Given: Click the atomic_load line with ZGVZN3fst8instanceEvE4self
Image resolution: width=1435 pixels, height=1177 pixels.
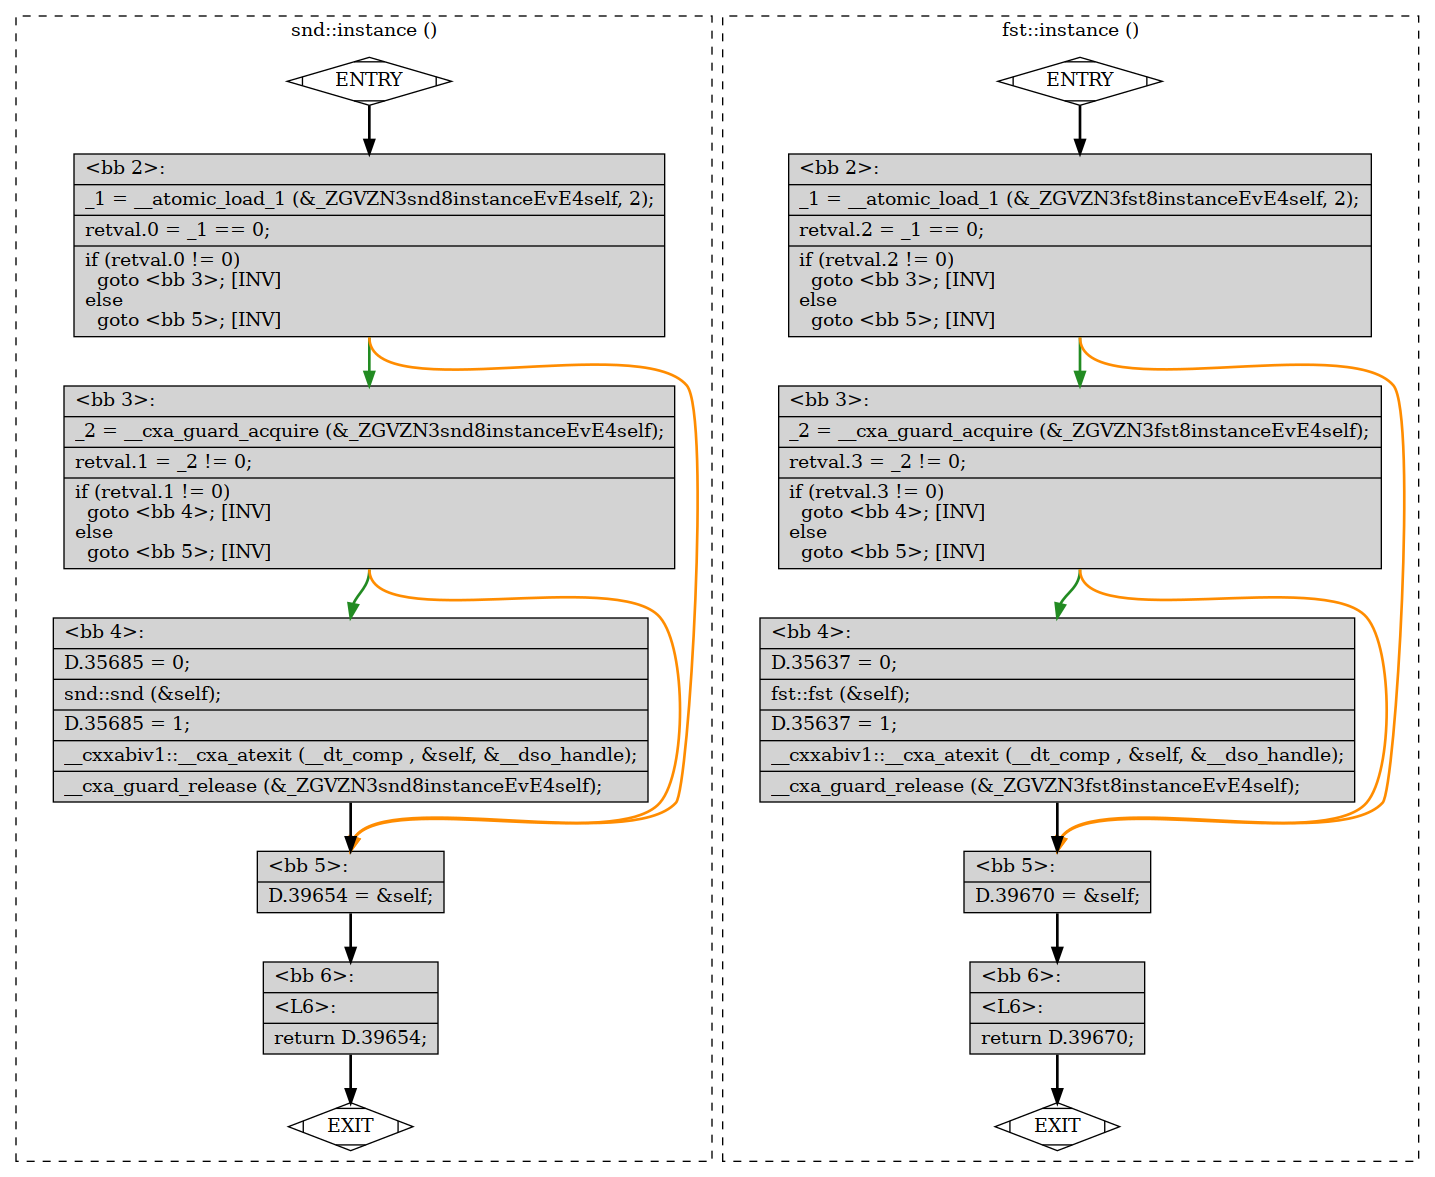Looking at the screenshot, I should [x=1080, y=199].
